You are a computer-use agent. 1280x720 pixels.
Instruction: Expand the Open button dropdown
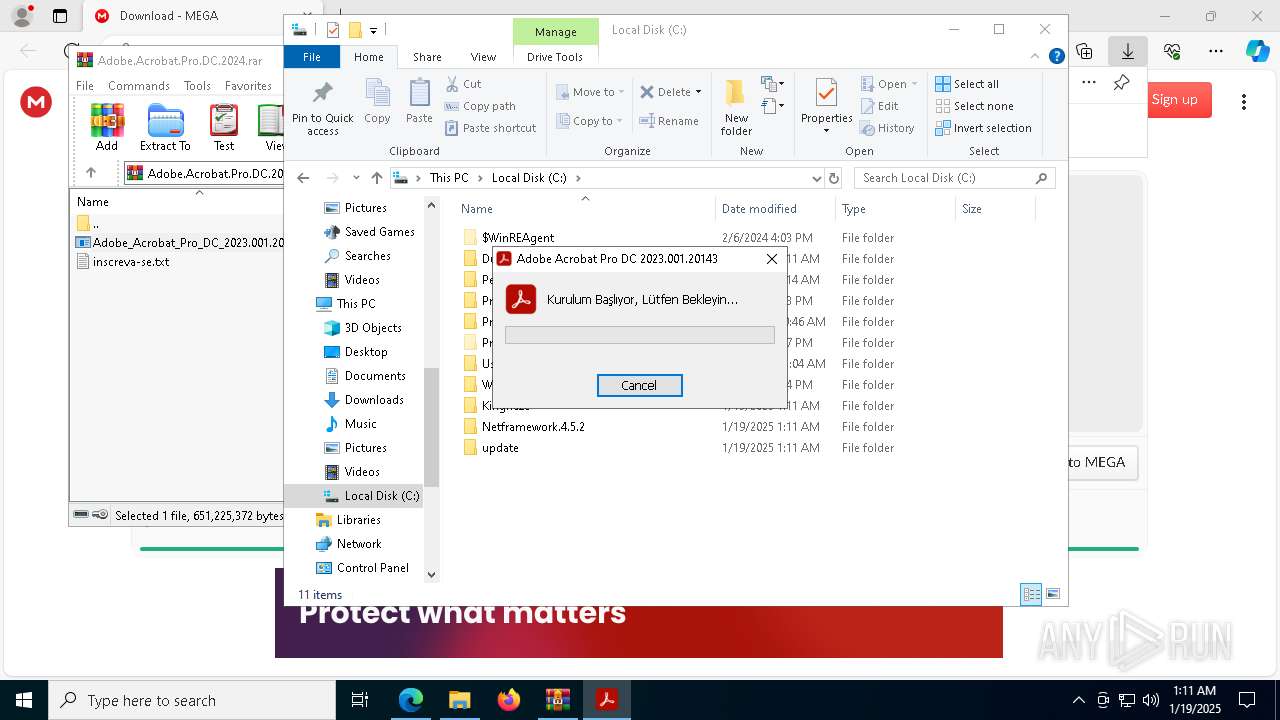[x=914, y=84]
